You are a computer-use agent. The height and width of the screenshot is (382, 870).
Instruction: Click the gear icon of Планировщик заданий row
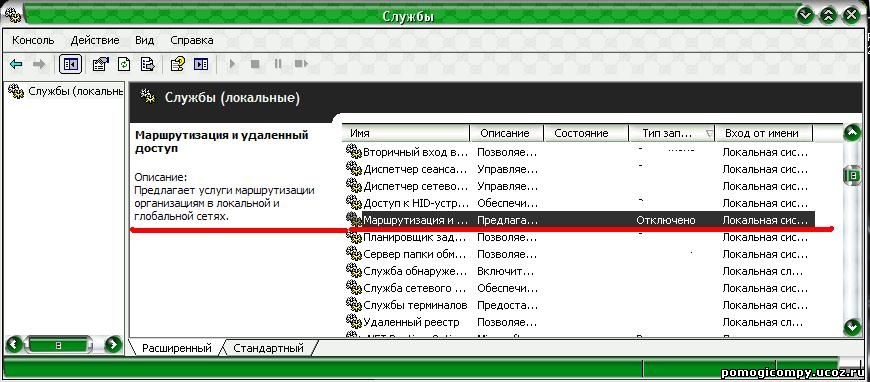[x=354, y=237]
